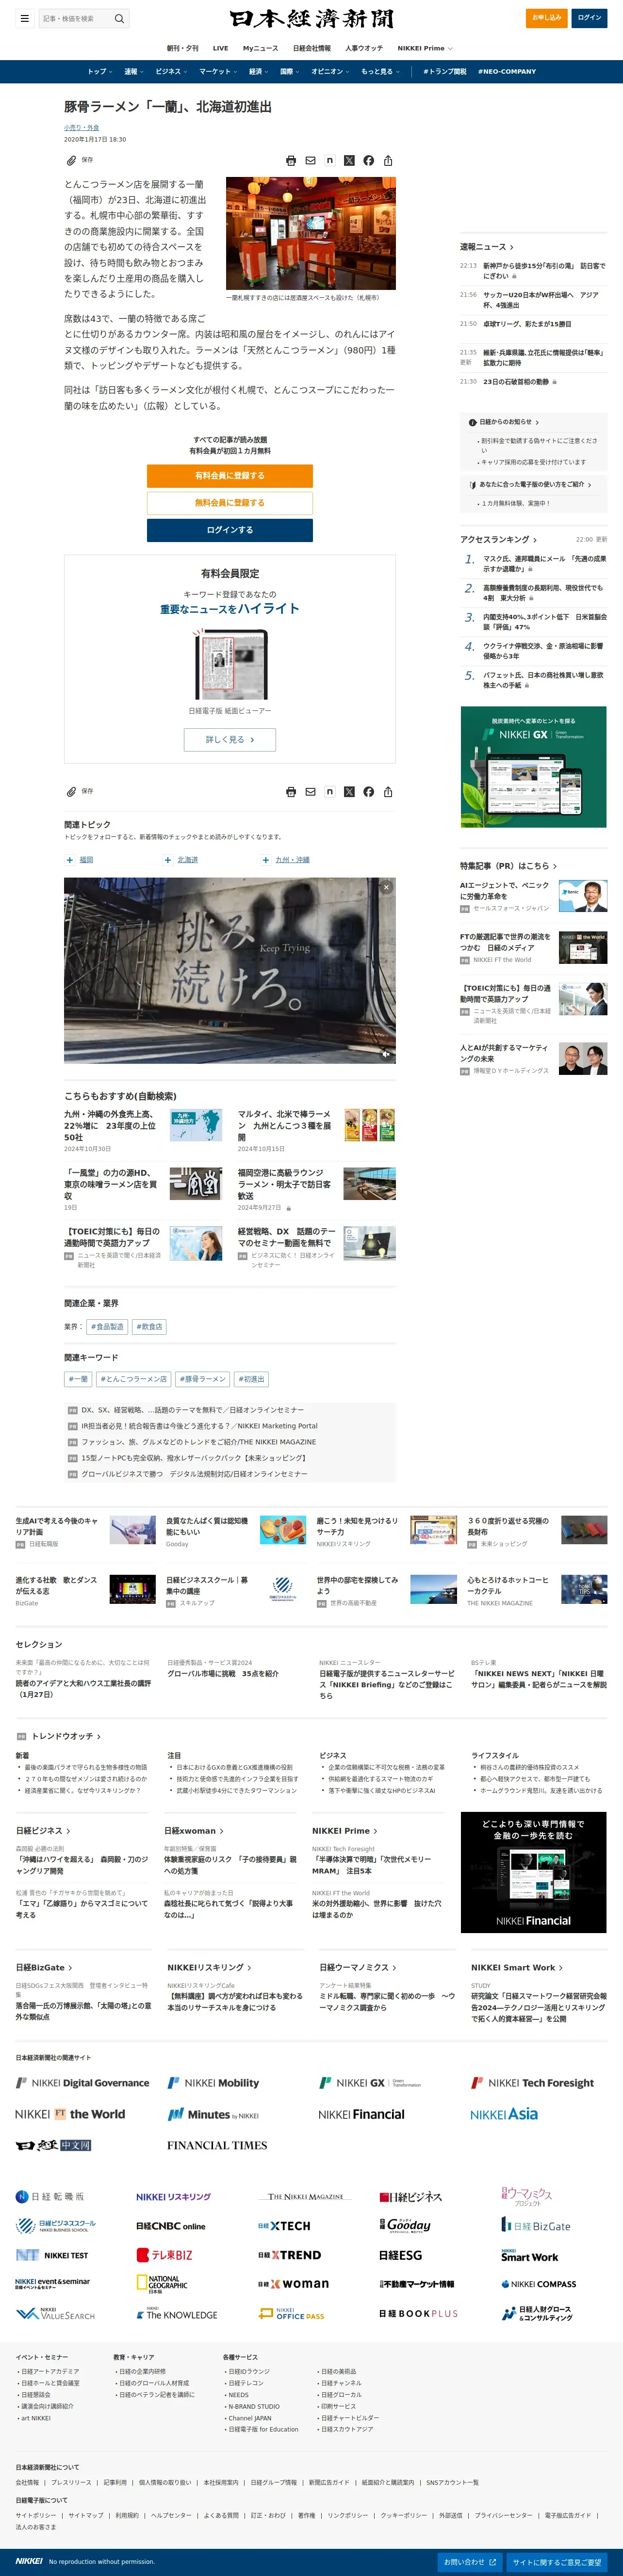Click the お問い合わせ button in the footer
Screen dimensions: 623x2576
(470, 2562)
